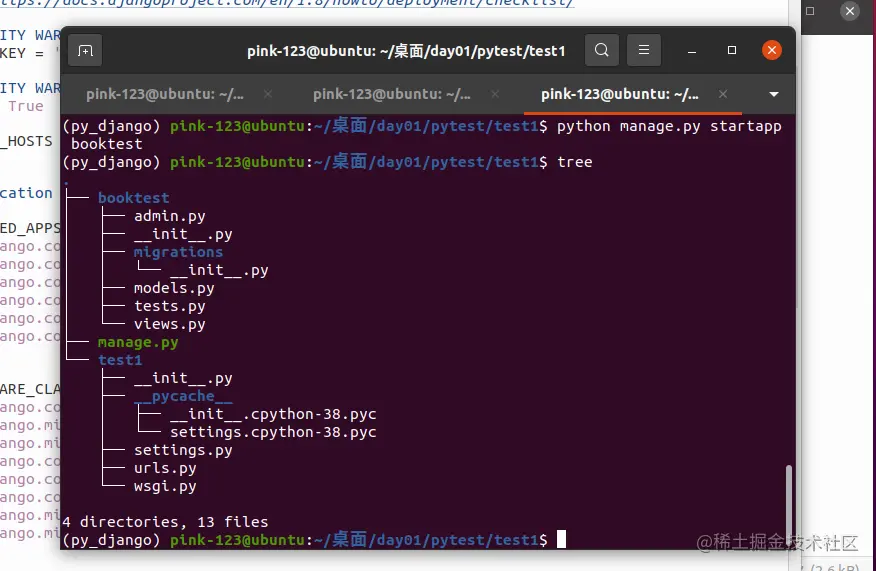Click 'admin.py' in the tree listing
876x571 pixels.
pyautogui.click(x=170, y=216)
